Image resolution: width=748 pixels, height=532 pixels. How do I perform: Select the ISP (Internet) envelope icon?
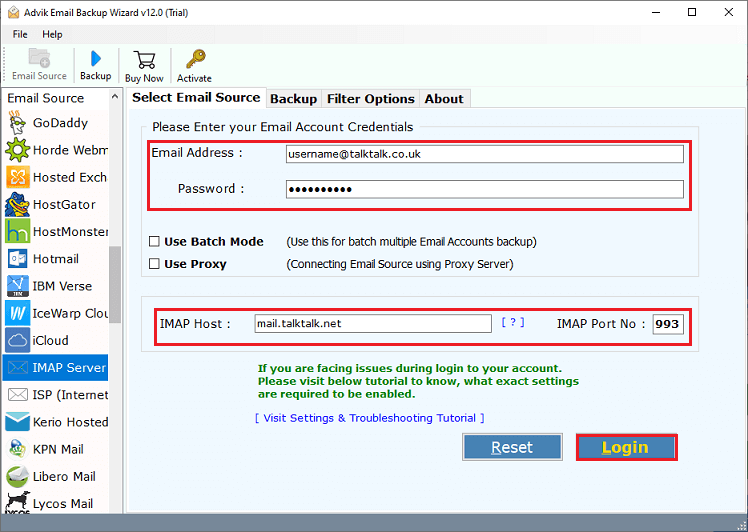[x=18, y=395]
